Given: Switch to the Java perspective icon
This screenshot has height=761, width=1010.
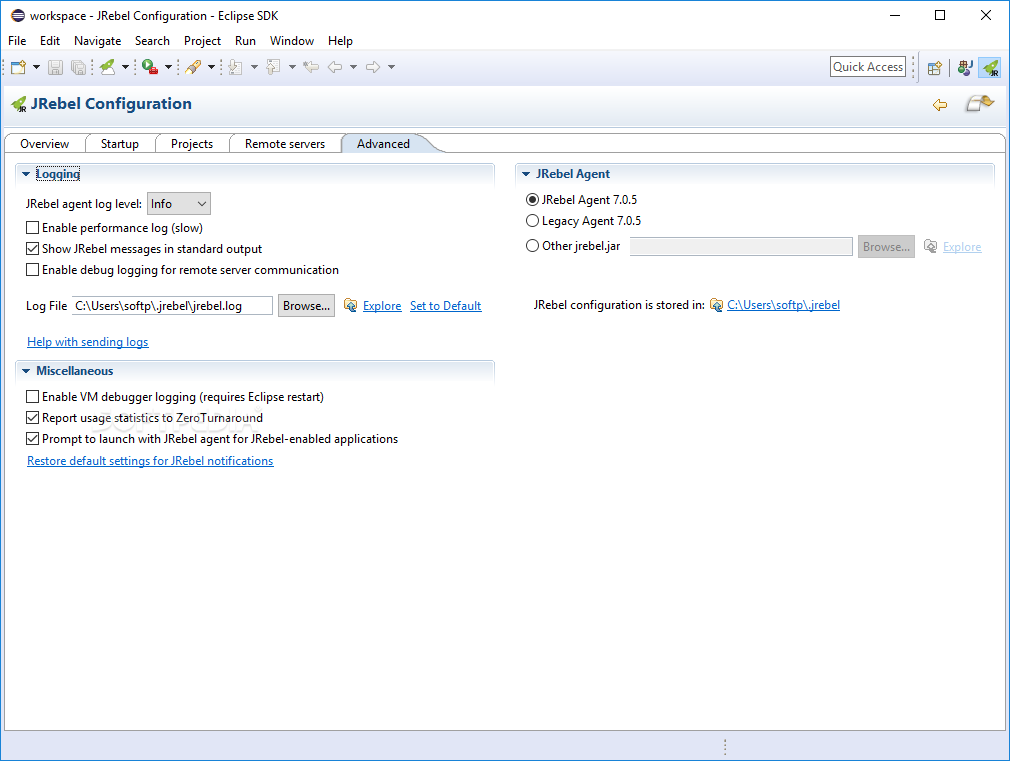Looking at the screenshot, I should [965, 68].
